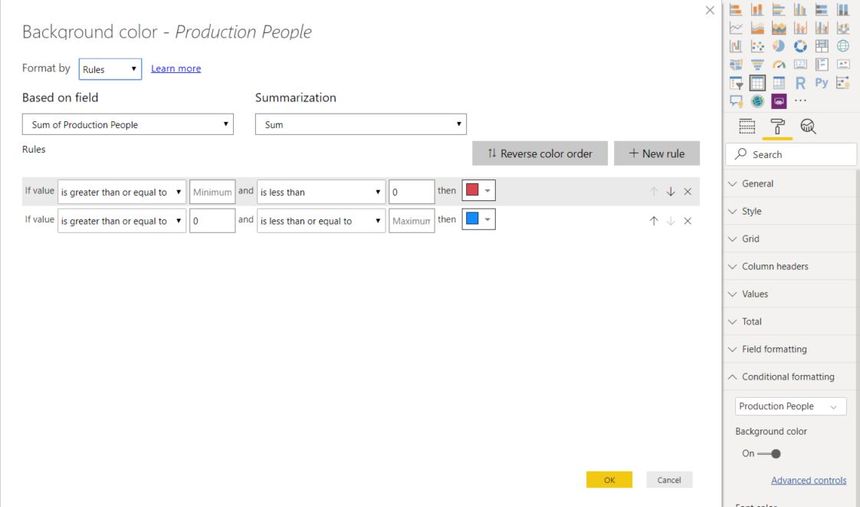Select the gauge visual

pos(779,65)
